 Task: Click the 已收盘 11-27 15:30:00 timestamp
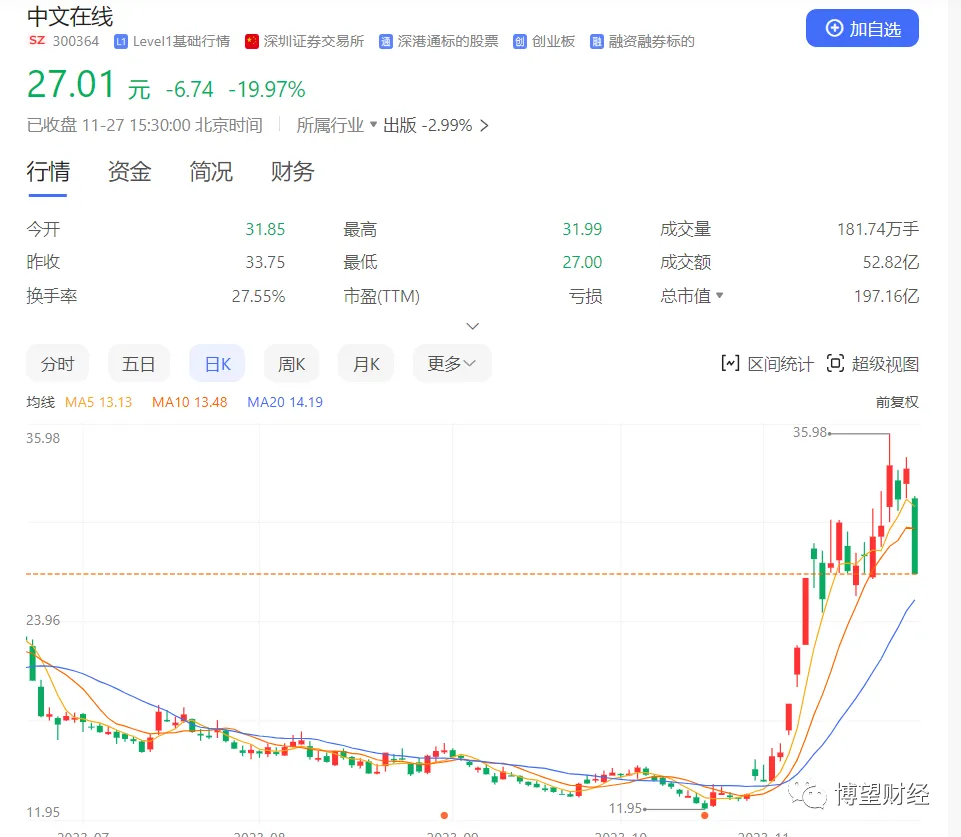click(145, 125)
